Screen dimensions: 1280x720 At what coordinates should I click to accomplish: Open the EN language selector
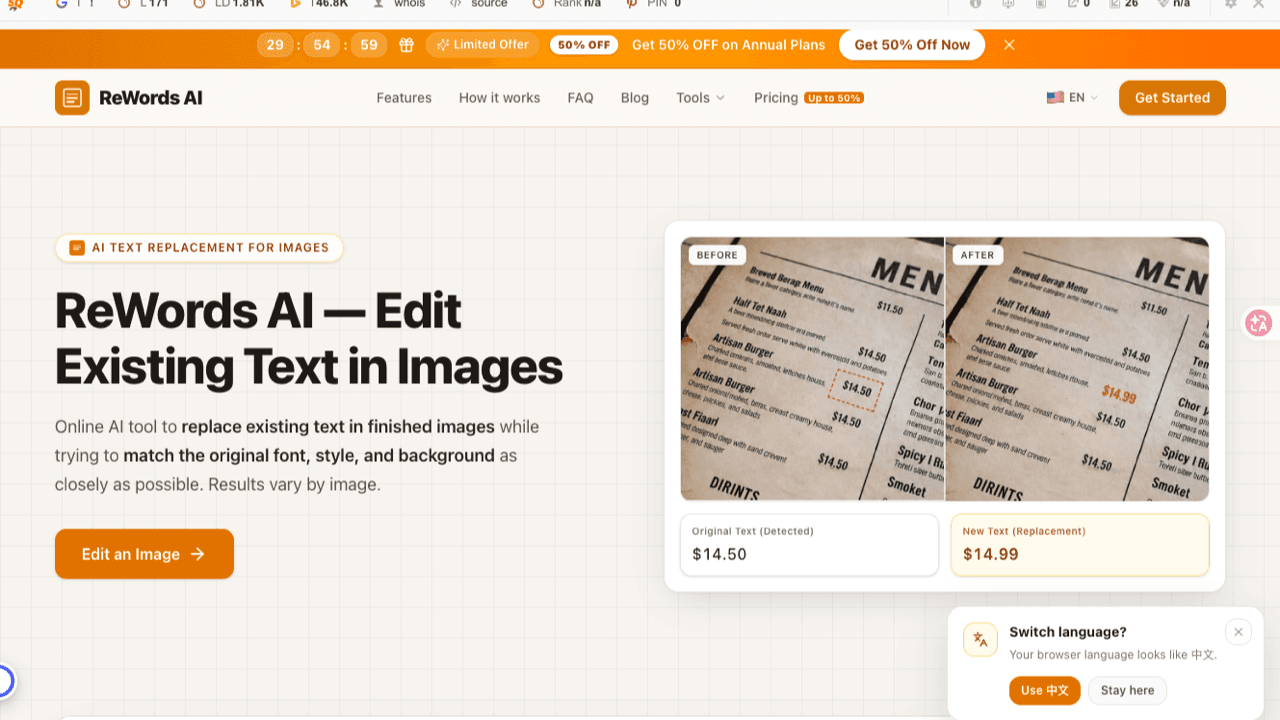click(x=1072, y=98)
